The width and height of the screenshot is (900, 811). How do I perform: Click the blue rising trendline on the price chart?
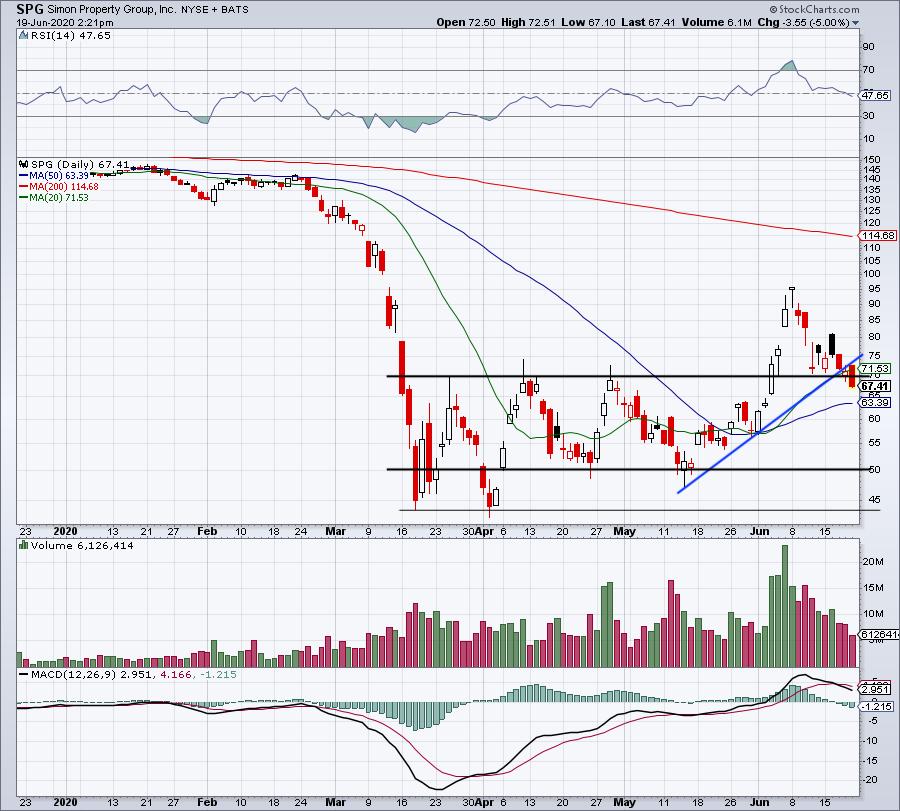click(769, 424)
